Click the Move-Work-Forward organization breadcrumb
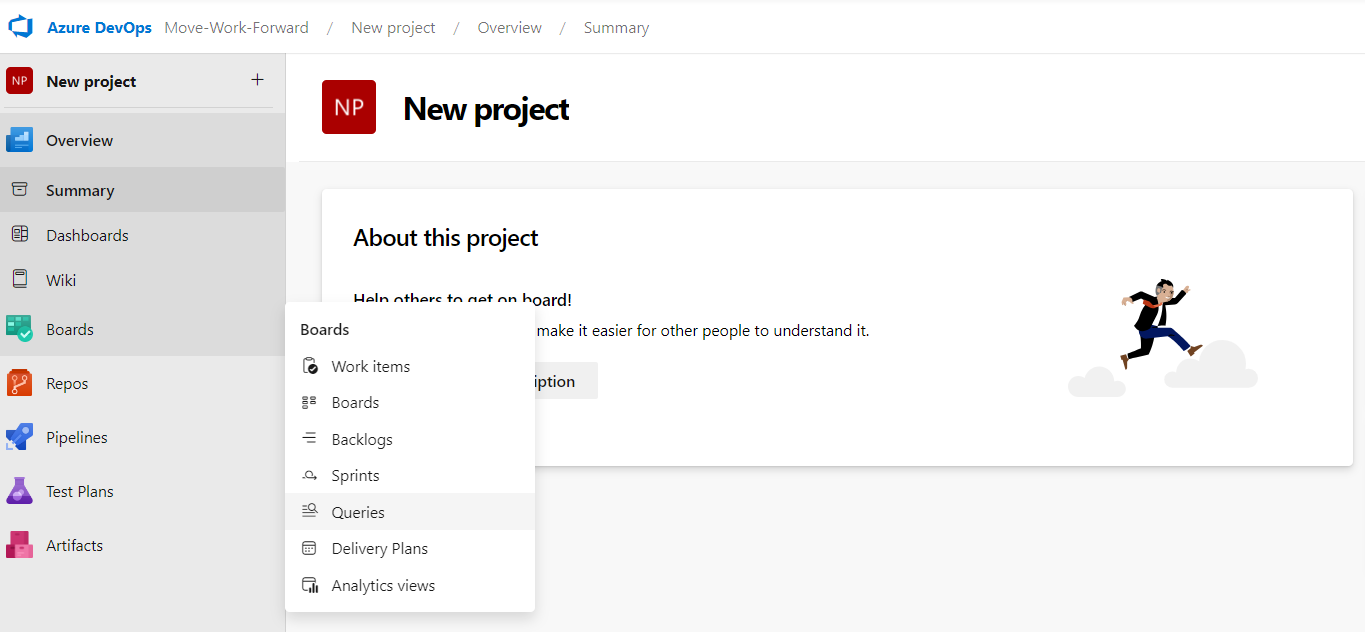The image size is (1365, 632). (236, 28)
